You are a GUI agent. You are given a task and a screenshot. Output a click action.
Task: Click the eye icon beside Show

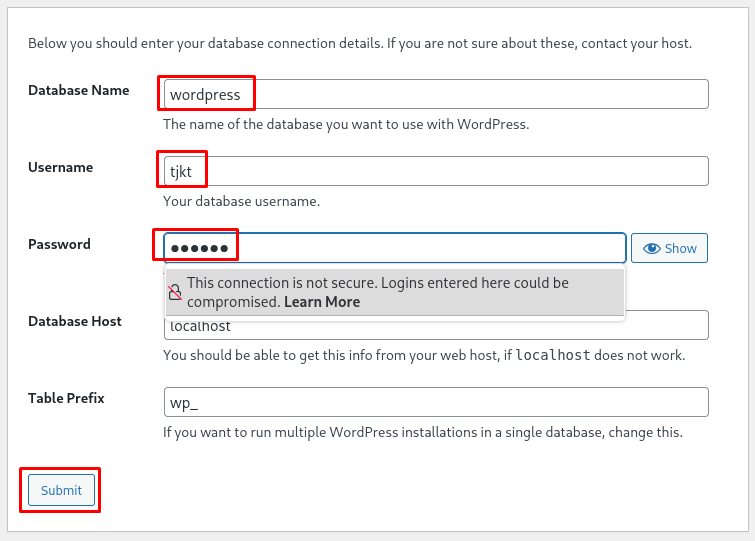[652, 248]
